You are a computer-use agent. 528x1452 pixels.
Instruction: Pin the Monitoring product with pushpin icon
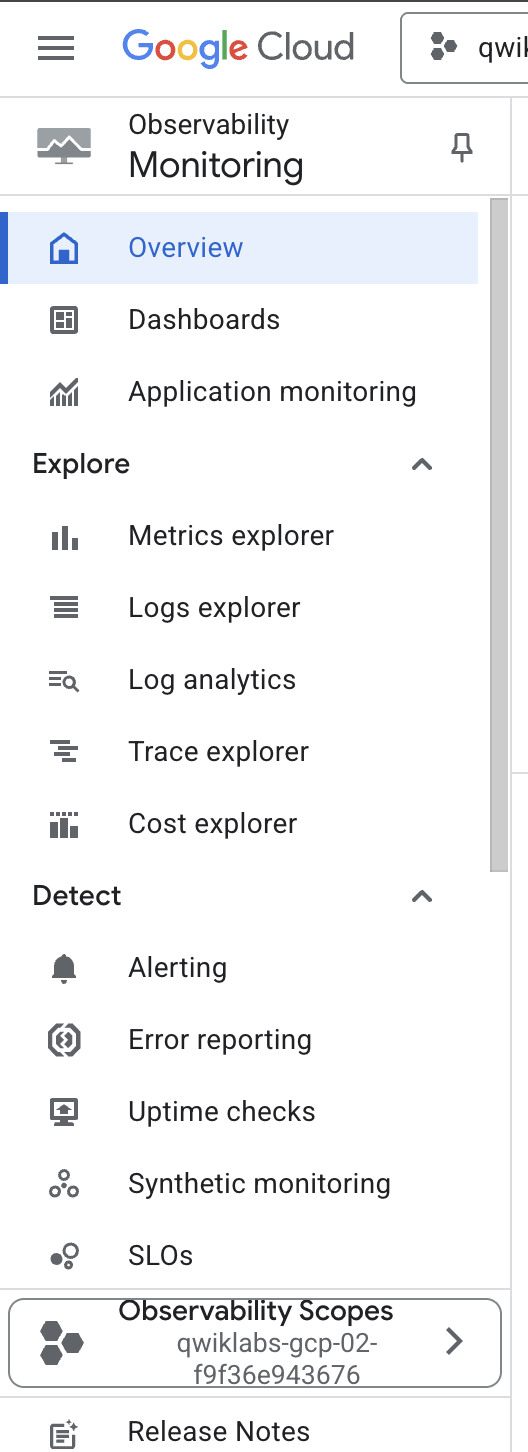coord(461,148)
